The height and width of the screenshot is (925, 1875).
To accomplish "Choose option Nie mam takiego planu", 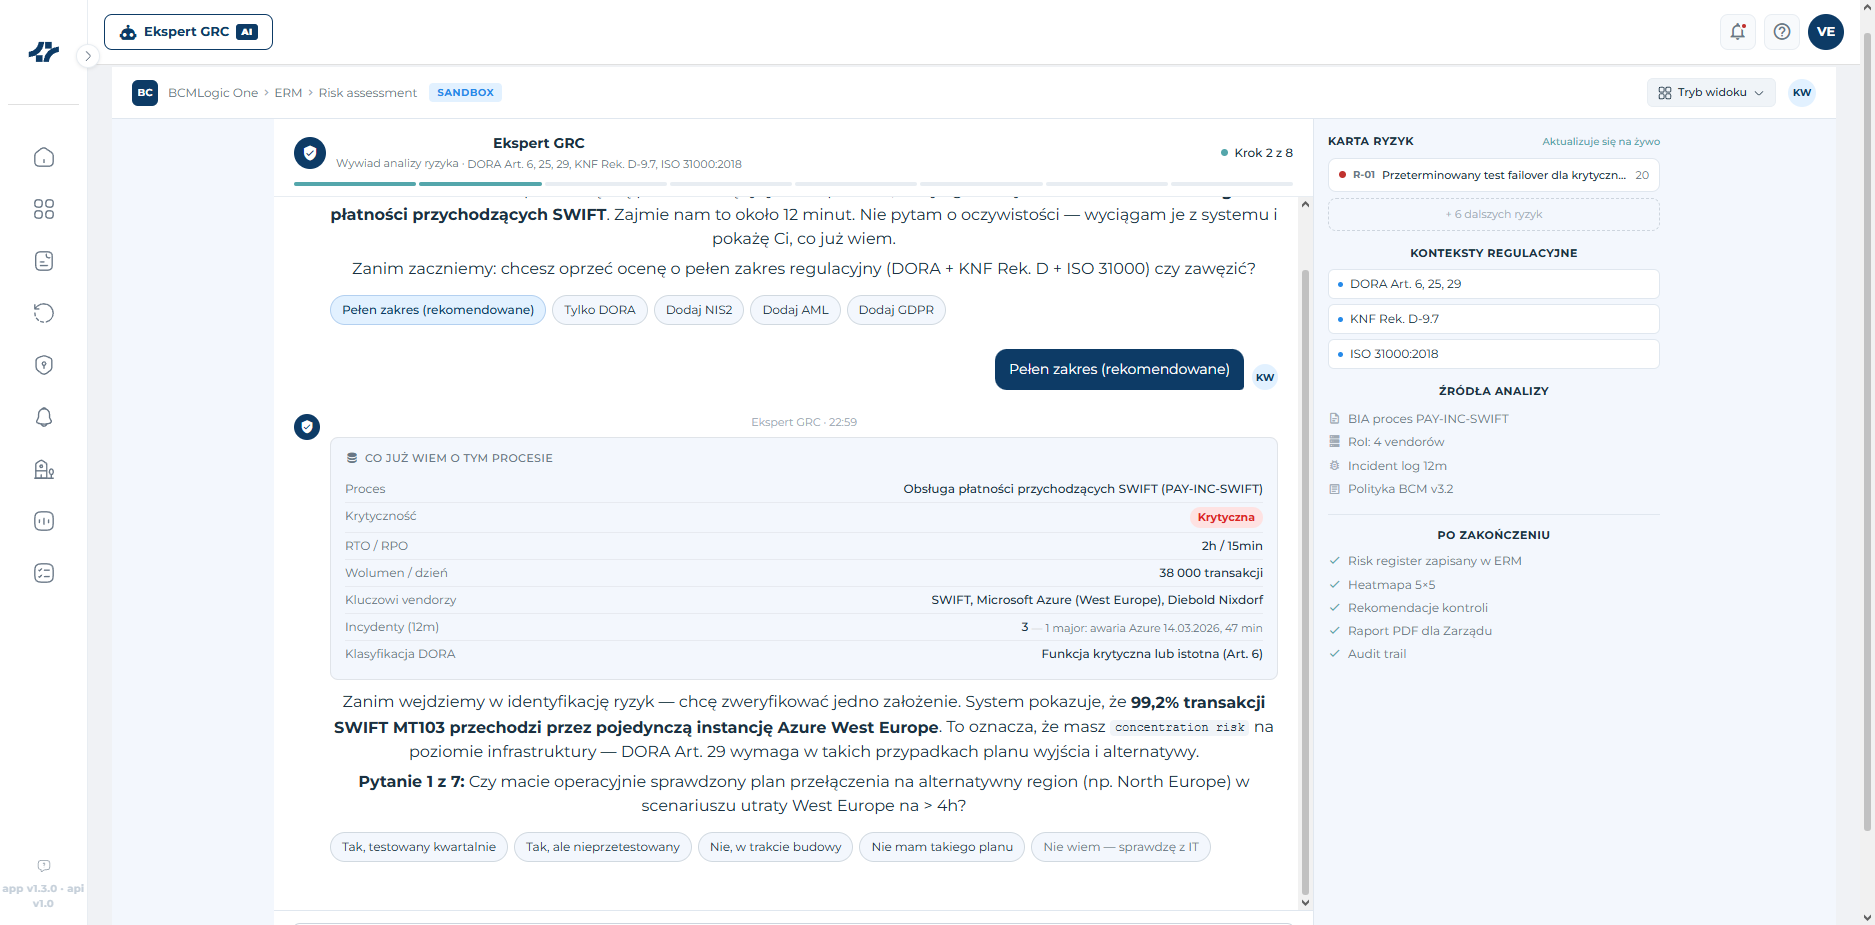I will point(942,847).
